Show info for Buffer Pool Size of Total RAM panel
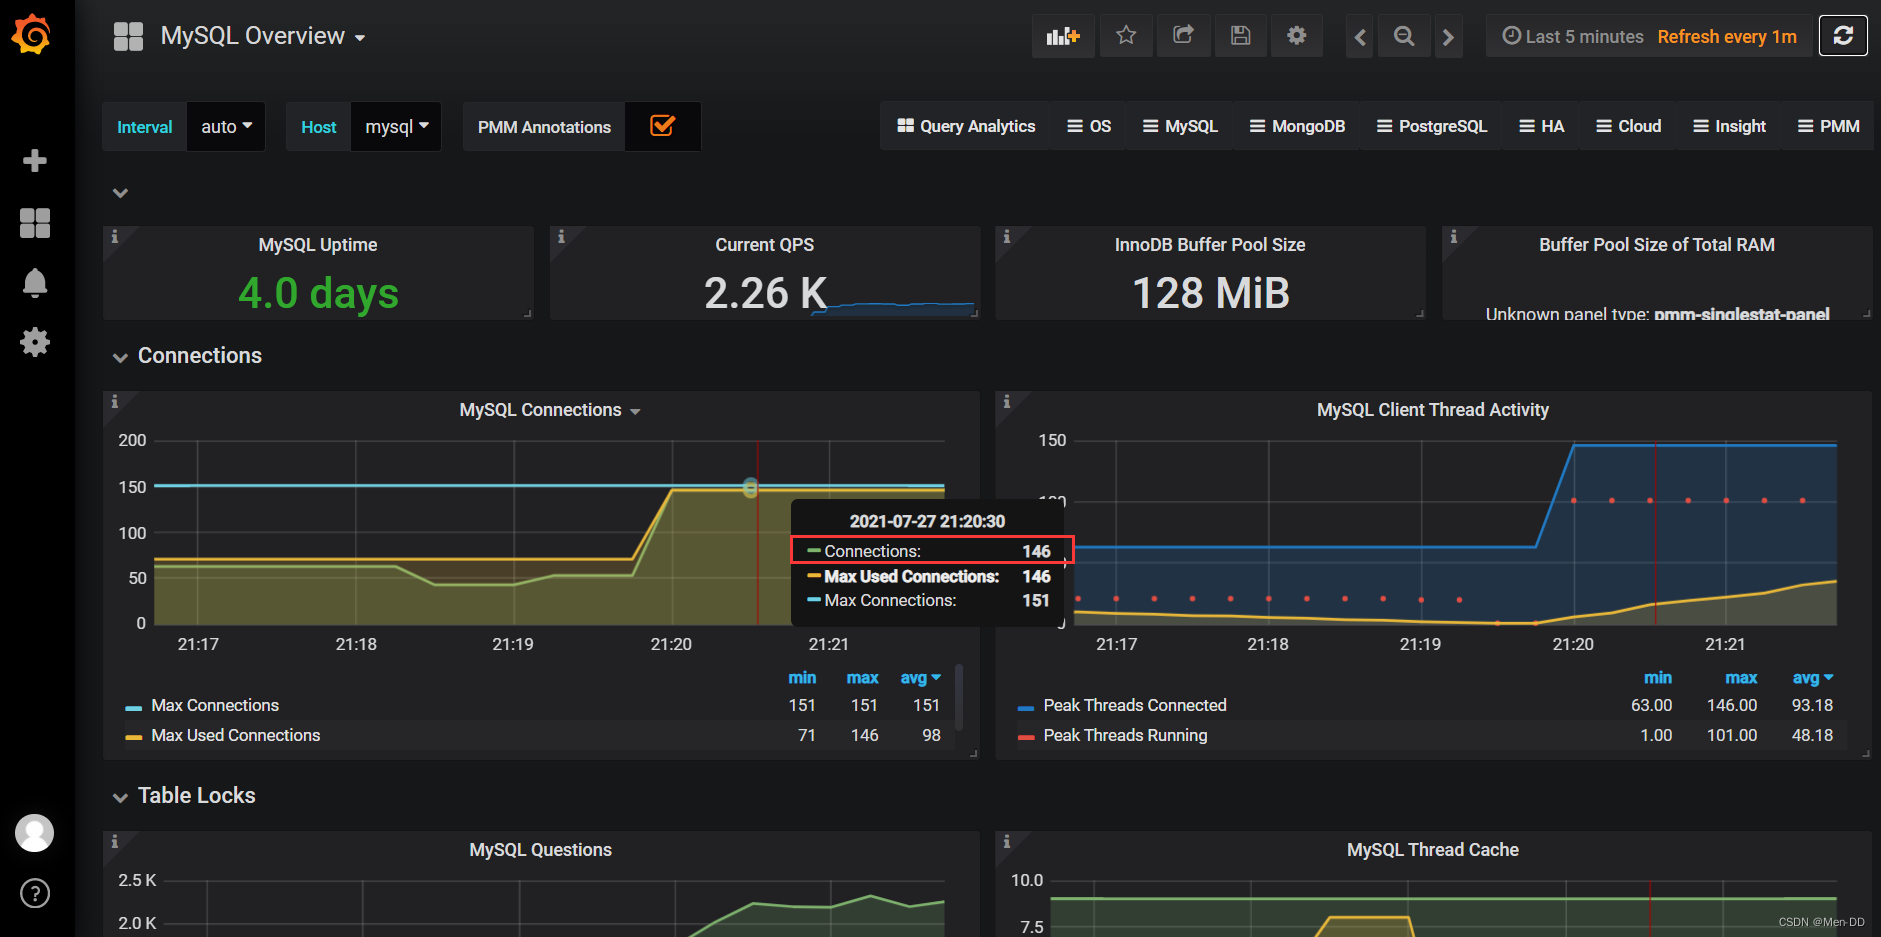Image resolution: width=1881 pixels, height=937 pixels. point(1454,237)
